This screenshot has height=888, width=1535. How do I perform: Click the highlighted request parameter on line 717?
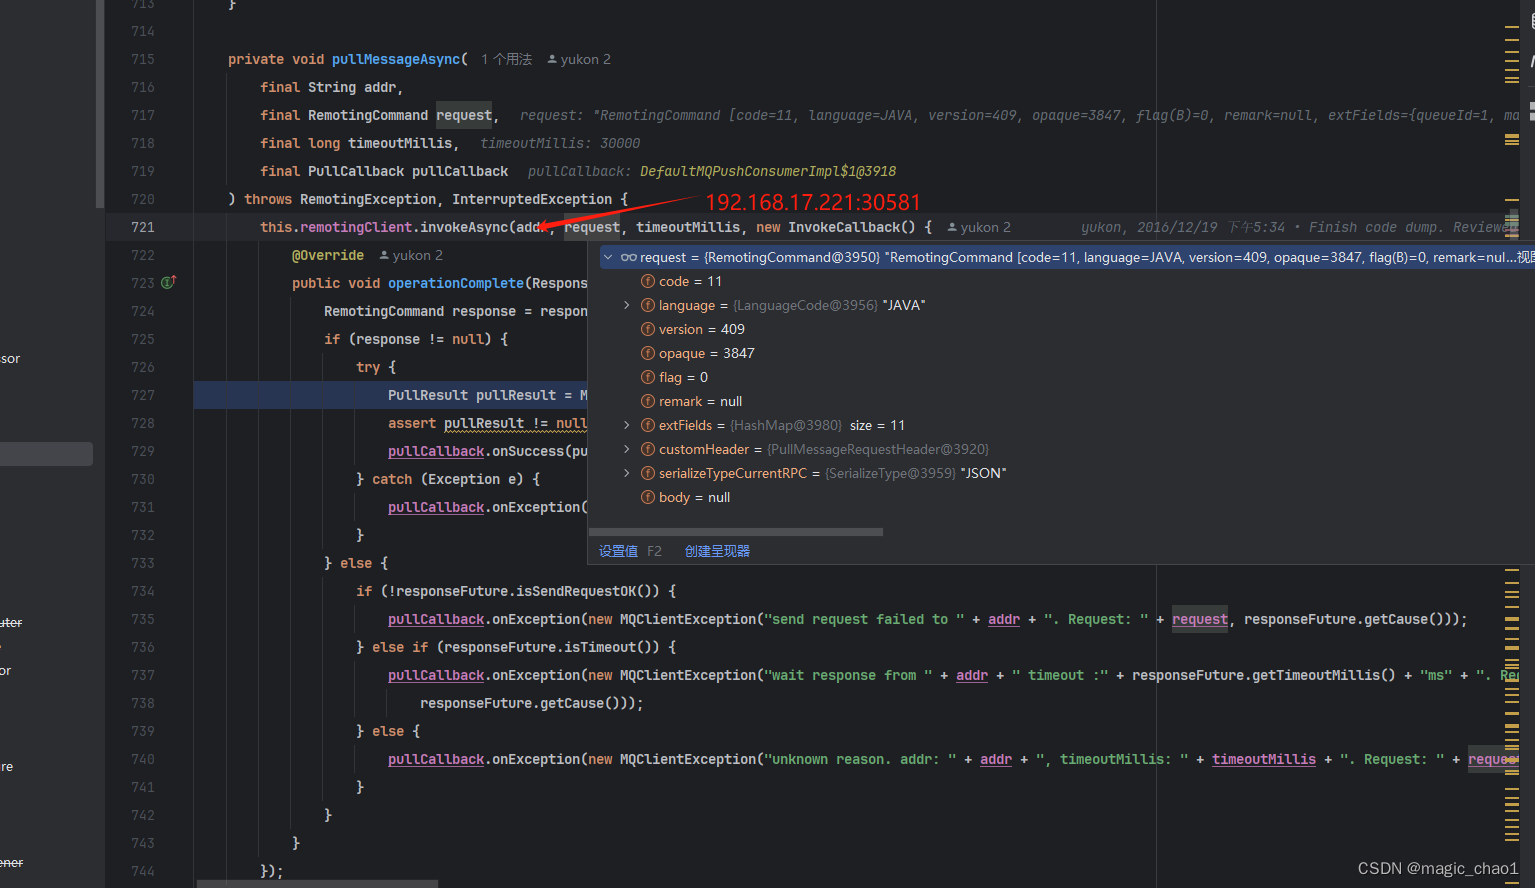coord(464,115)
